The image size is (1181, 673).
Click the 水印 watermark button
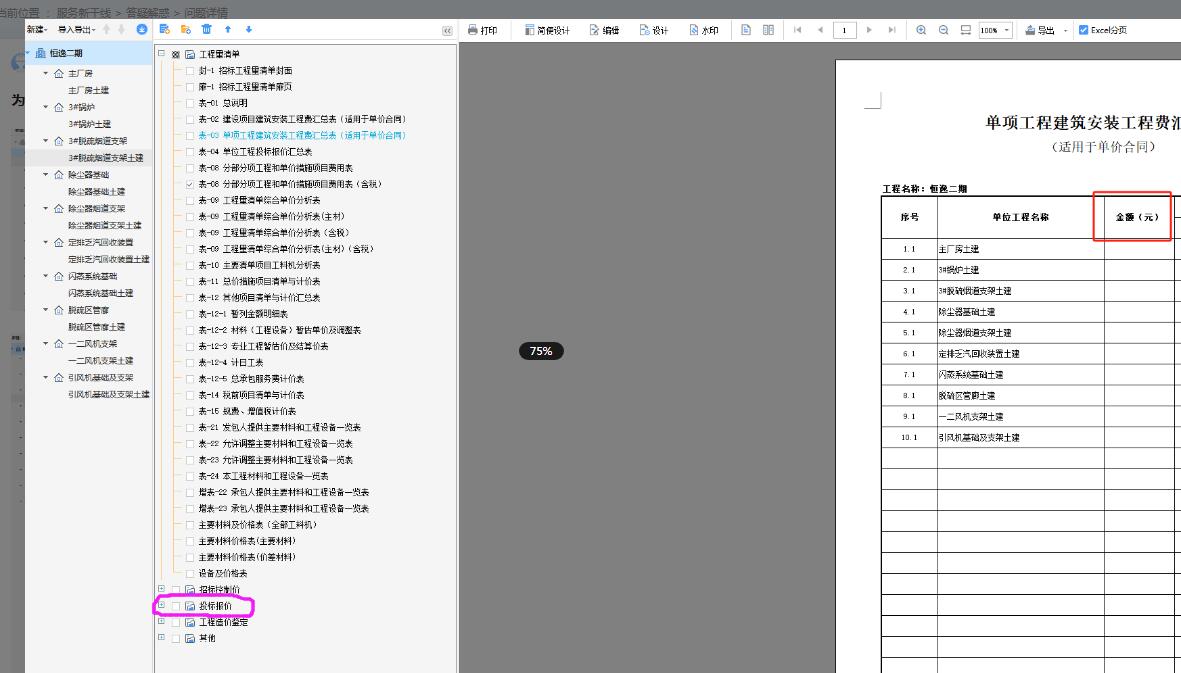(x=703, y=30)
